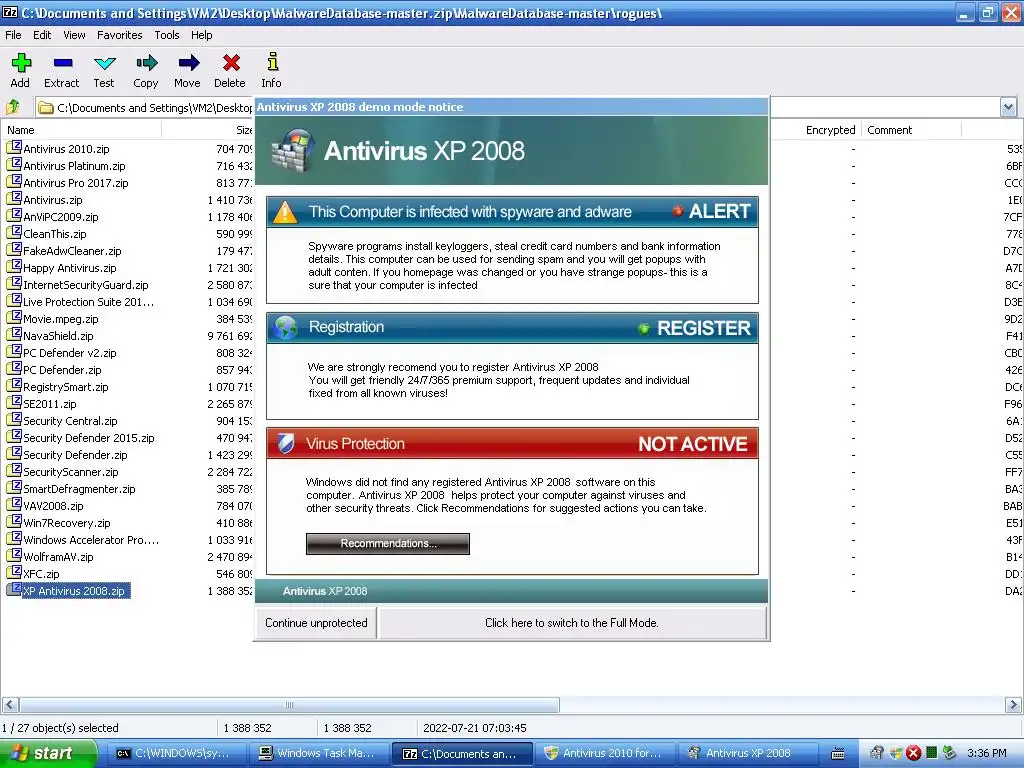This screenshot has width=1024, height=768.
Task: Select the SE2011.zip file
Action: pyautogui.click(x=50, y=404)
